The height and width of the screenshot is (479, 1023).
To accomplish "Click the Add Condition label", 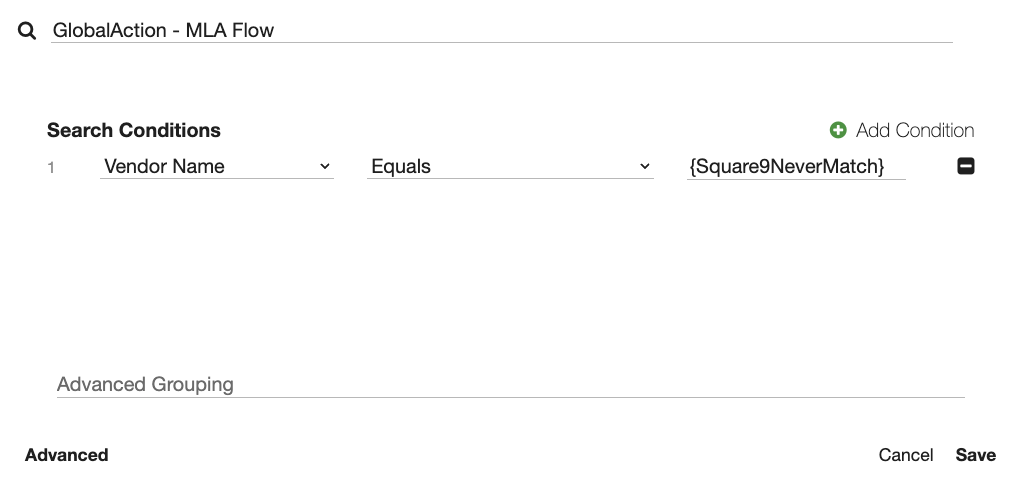I will tap(914, 130).
